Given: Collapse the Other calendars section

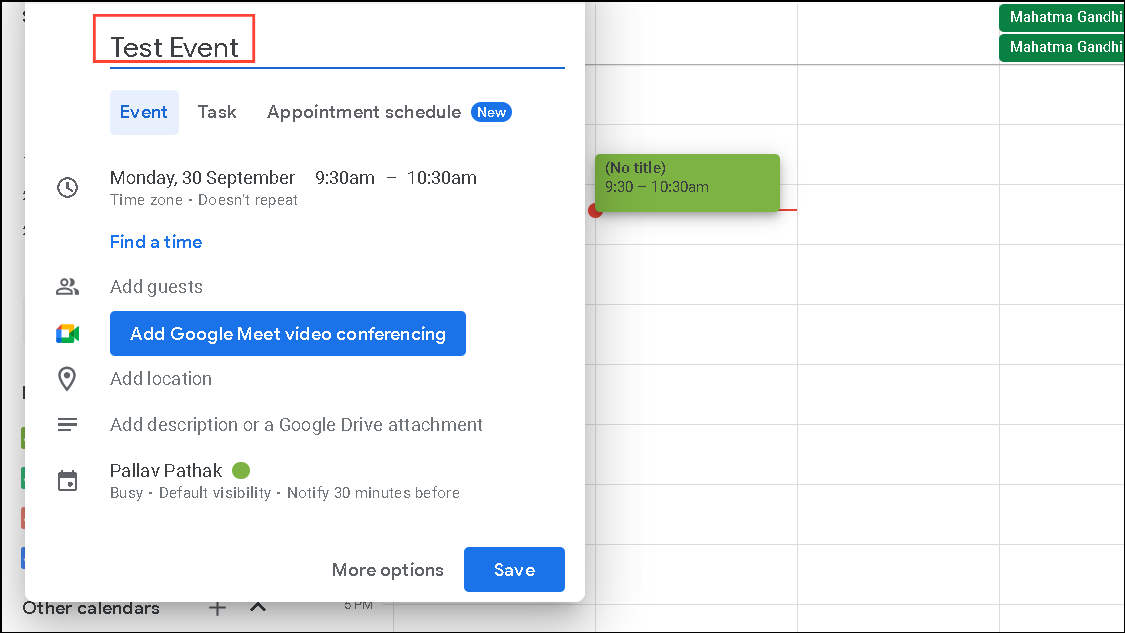Looking at the screenshot, I should [257, 607].
